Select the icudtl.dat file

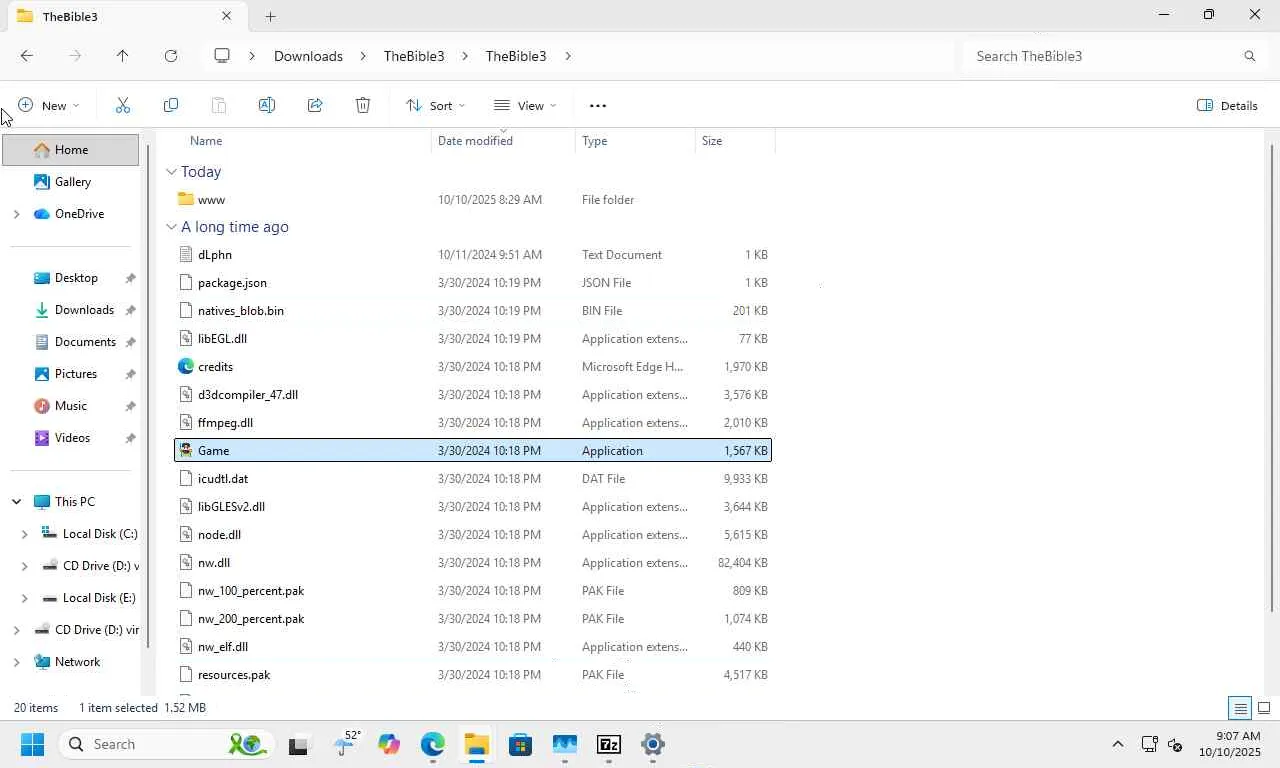[473, 479]
